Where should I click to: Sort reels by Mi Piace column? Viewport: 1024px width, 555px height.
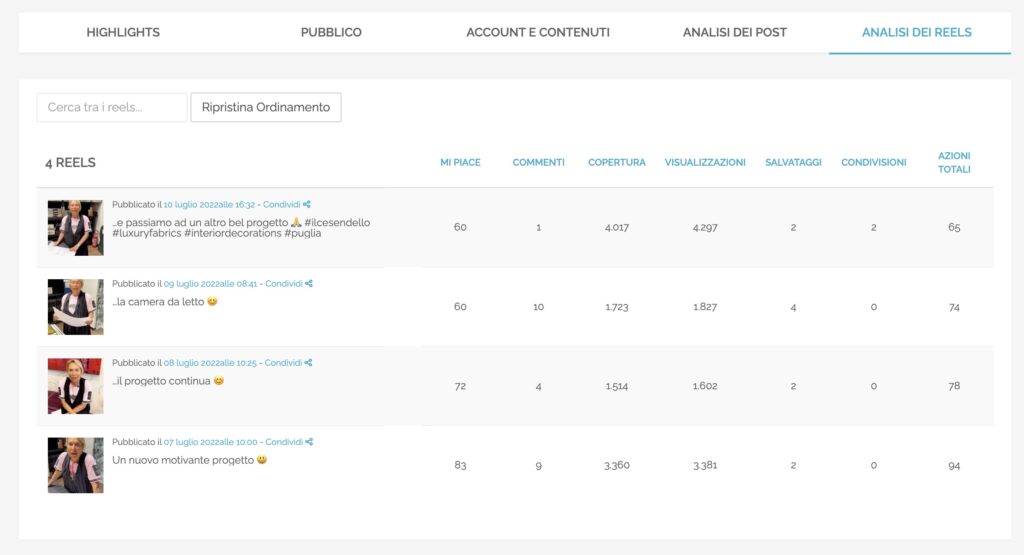click(x=460, y=162)
